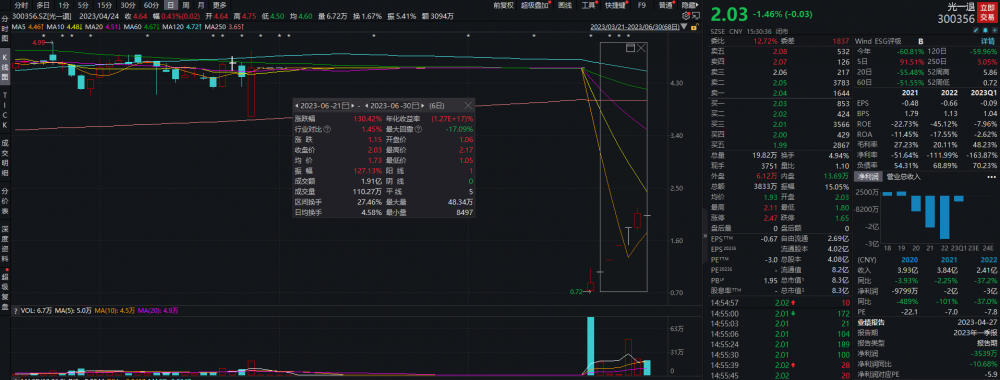The image size is (1000, 380).
Task: Maximize the range selection box icon
Action: (x=631, y=48)
